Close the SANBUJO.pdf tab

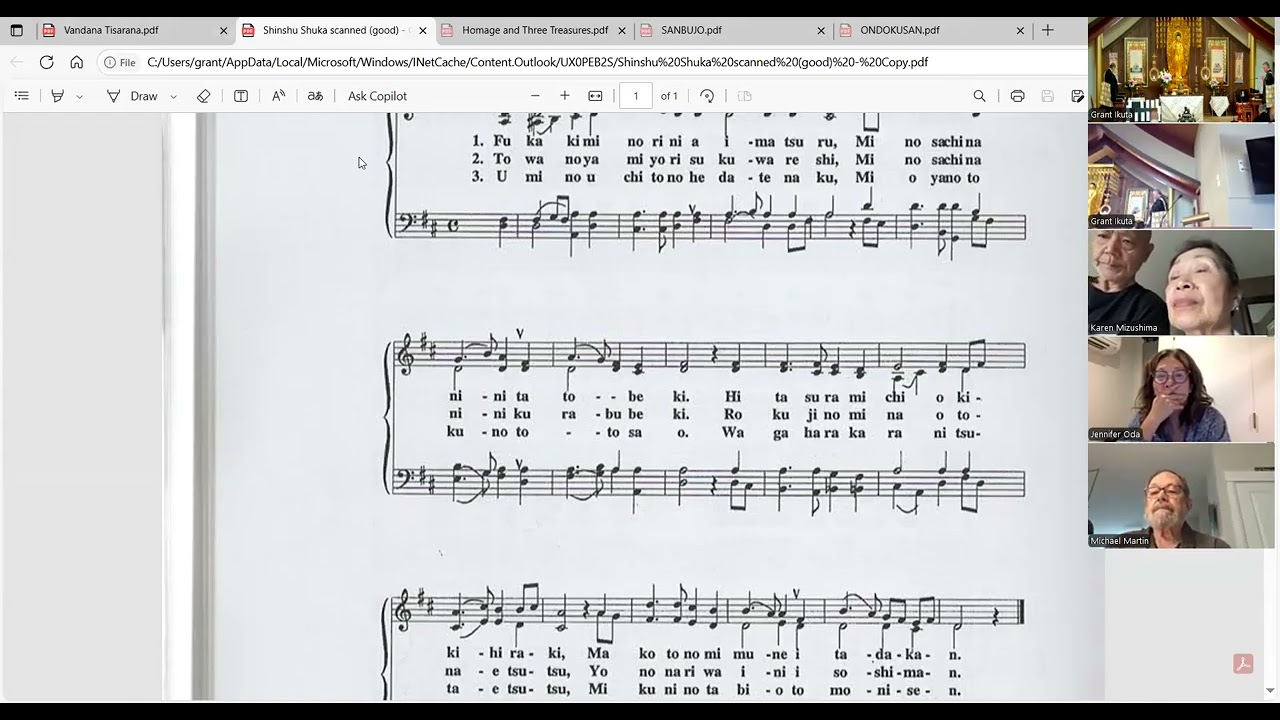[821, 31]
